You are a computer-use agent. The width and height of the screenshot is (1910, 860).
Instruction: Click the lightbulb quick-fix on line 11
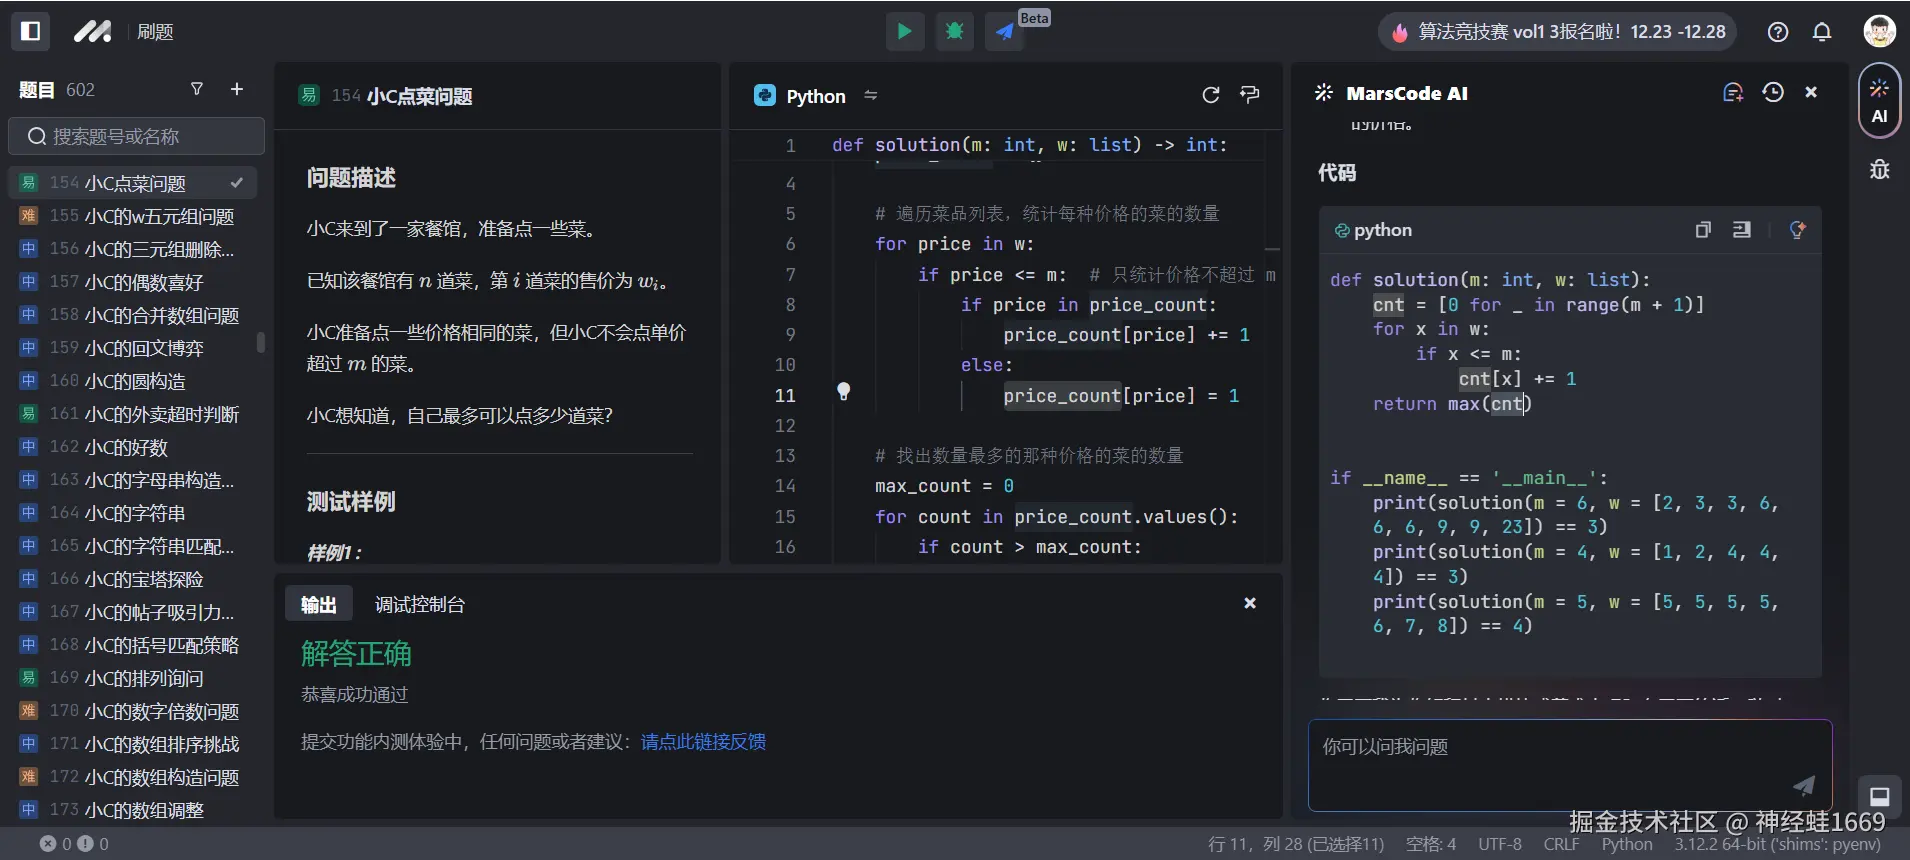pos(843,391)
